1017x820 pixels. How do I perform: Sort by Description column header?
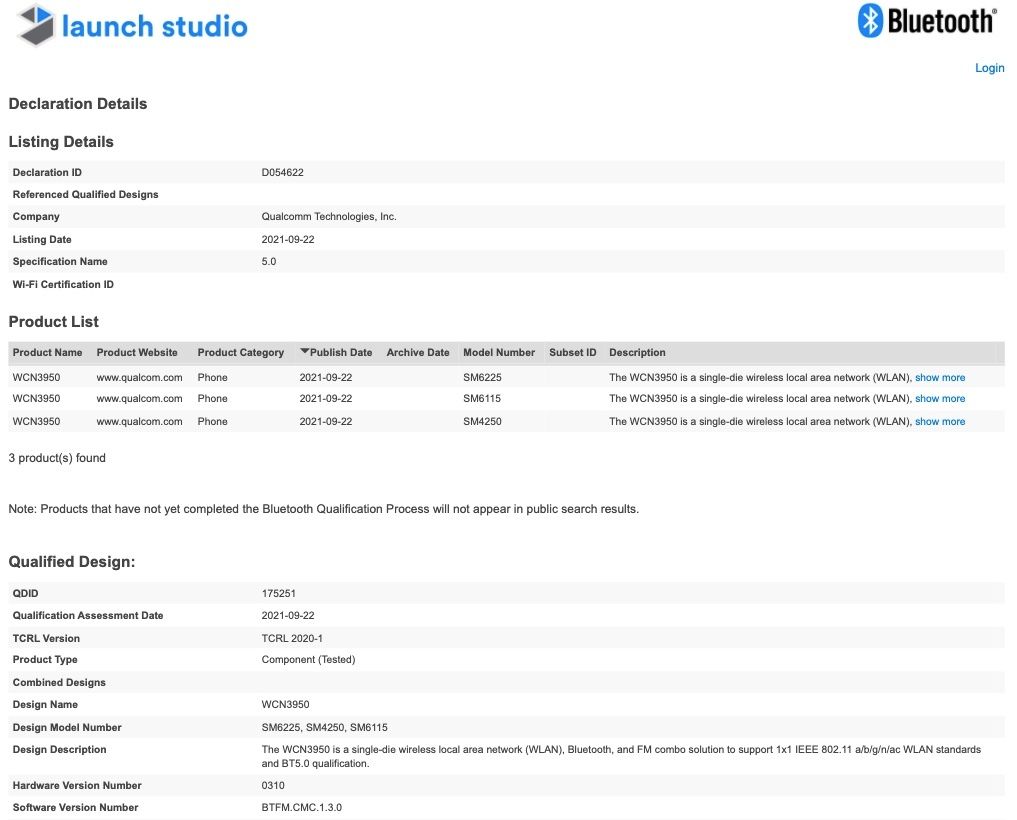(637, 352)
